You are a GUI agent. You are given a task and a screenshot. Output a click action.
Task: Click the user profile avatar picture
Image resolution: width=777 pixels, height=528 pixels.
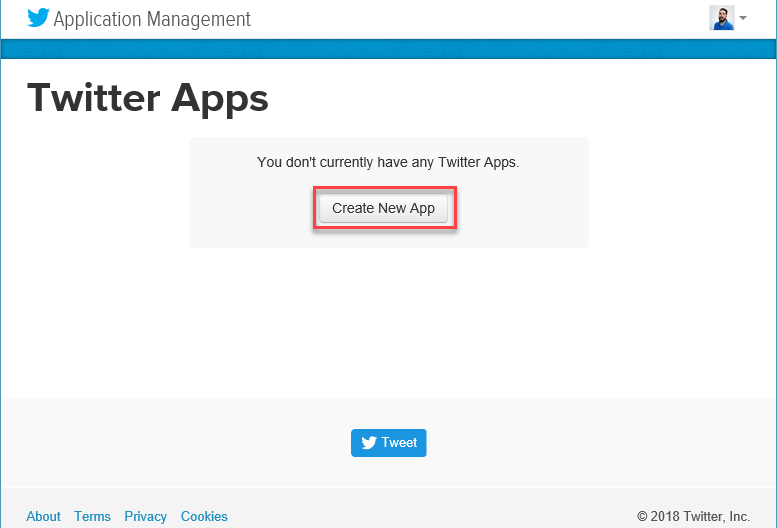[x=722, y=18]
